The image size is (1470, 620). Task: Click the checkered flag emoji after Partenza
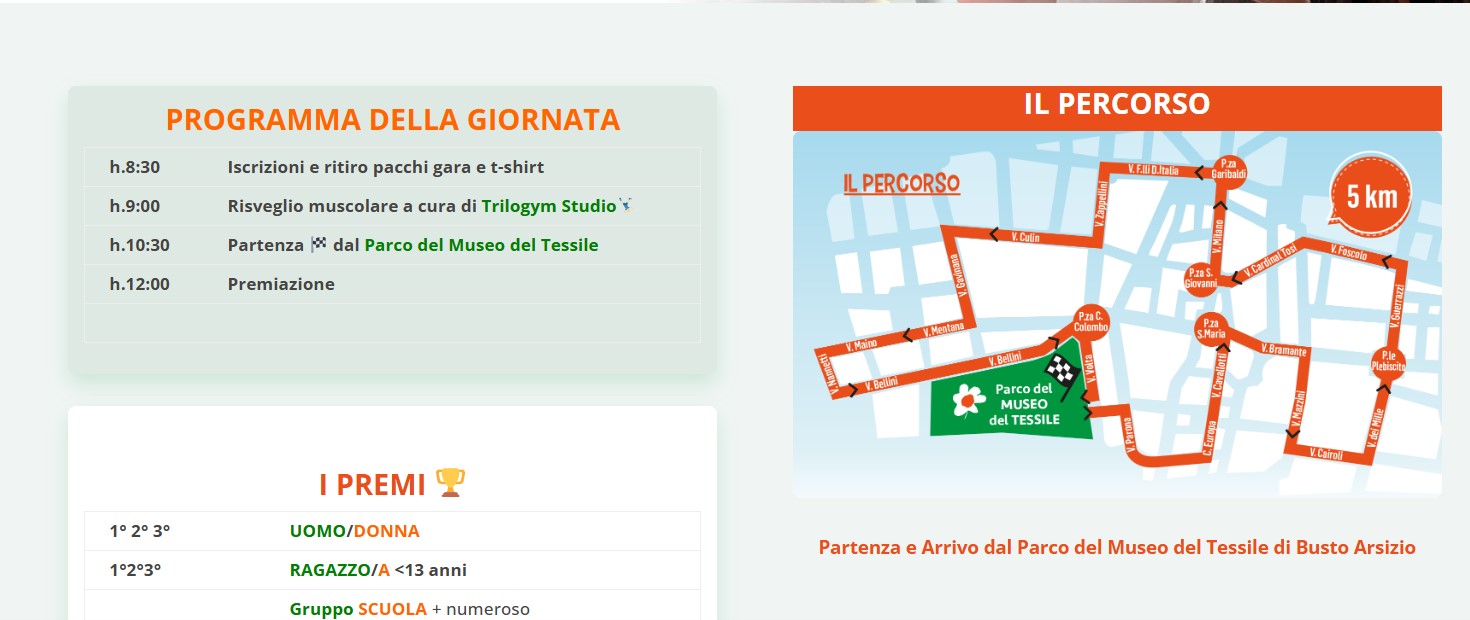pos(319,245)
